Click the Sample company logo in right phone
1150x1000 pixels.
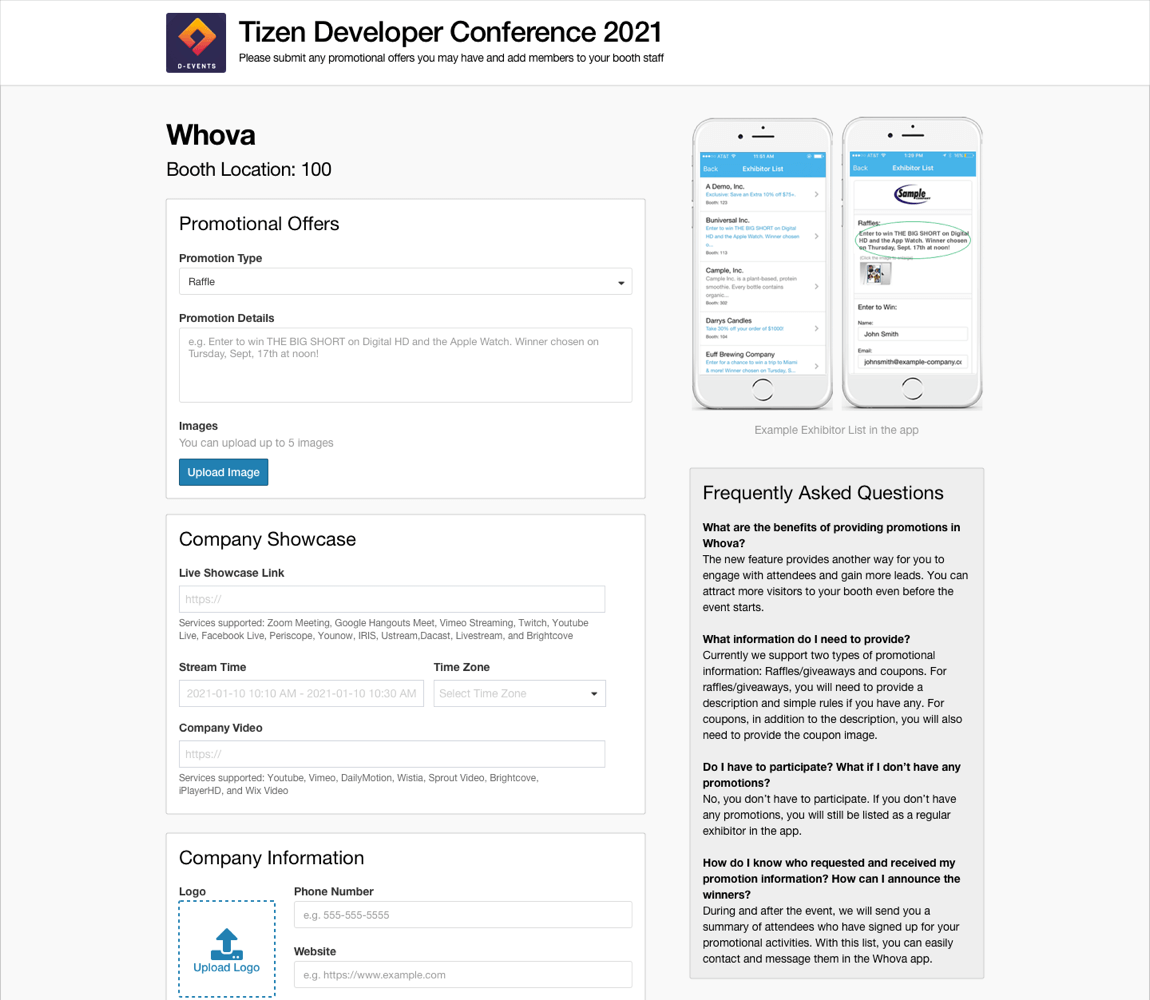point(911,194)
